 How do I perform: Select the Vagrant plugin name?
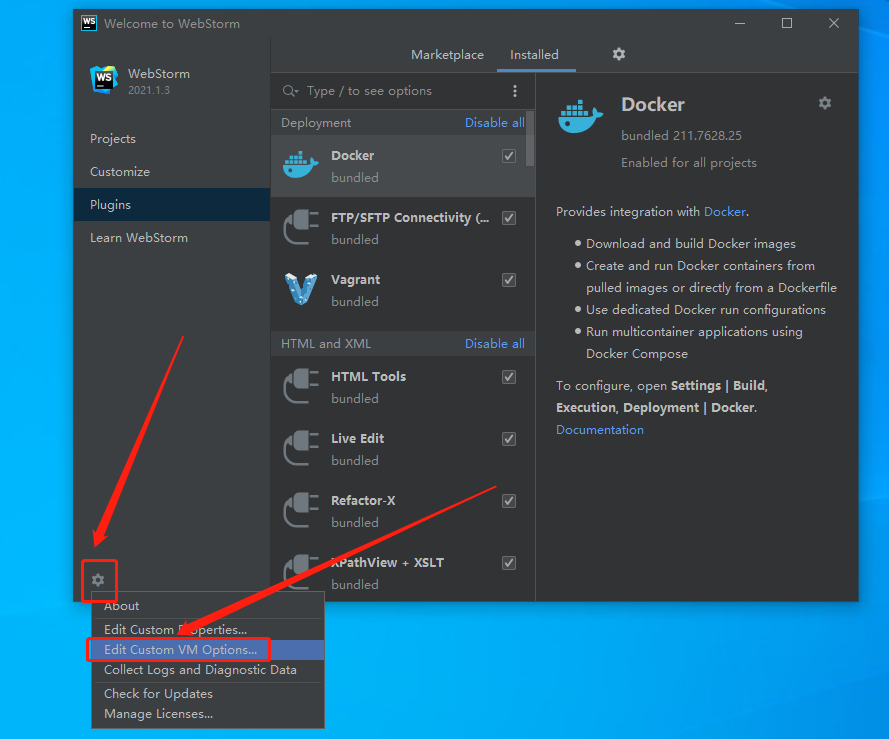(x=355, y=280)
